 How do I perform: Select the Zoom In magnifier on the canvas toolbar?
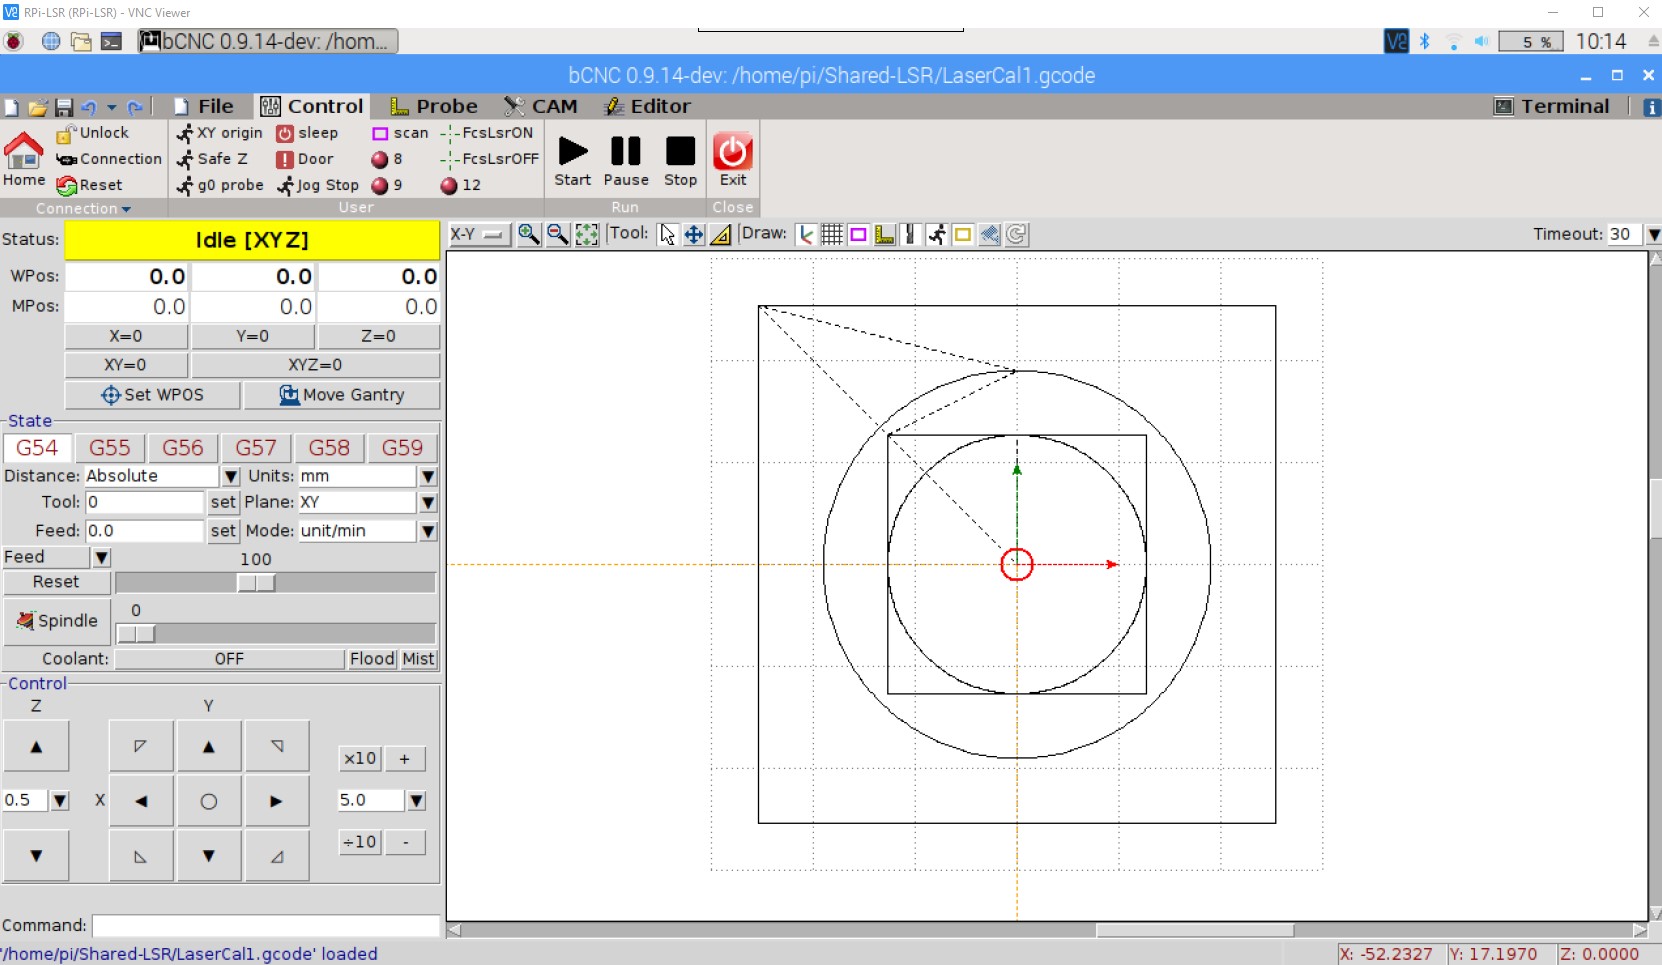click(528, 234)
